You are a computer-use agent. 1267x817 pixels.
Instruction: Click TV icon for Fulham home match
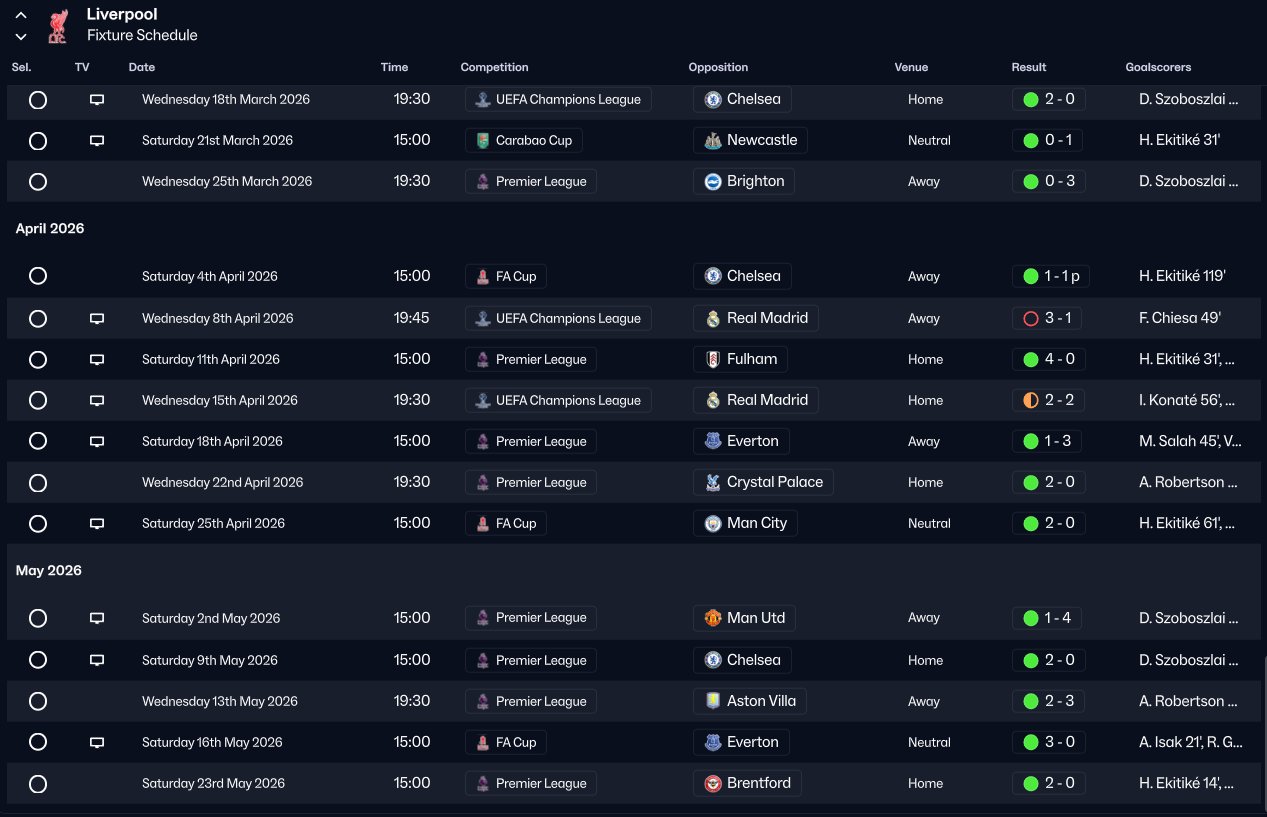click(97, 360)
